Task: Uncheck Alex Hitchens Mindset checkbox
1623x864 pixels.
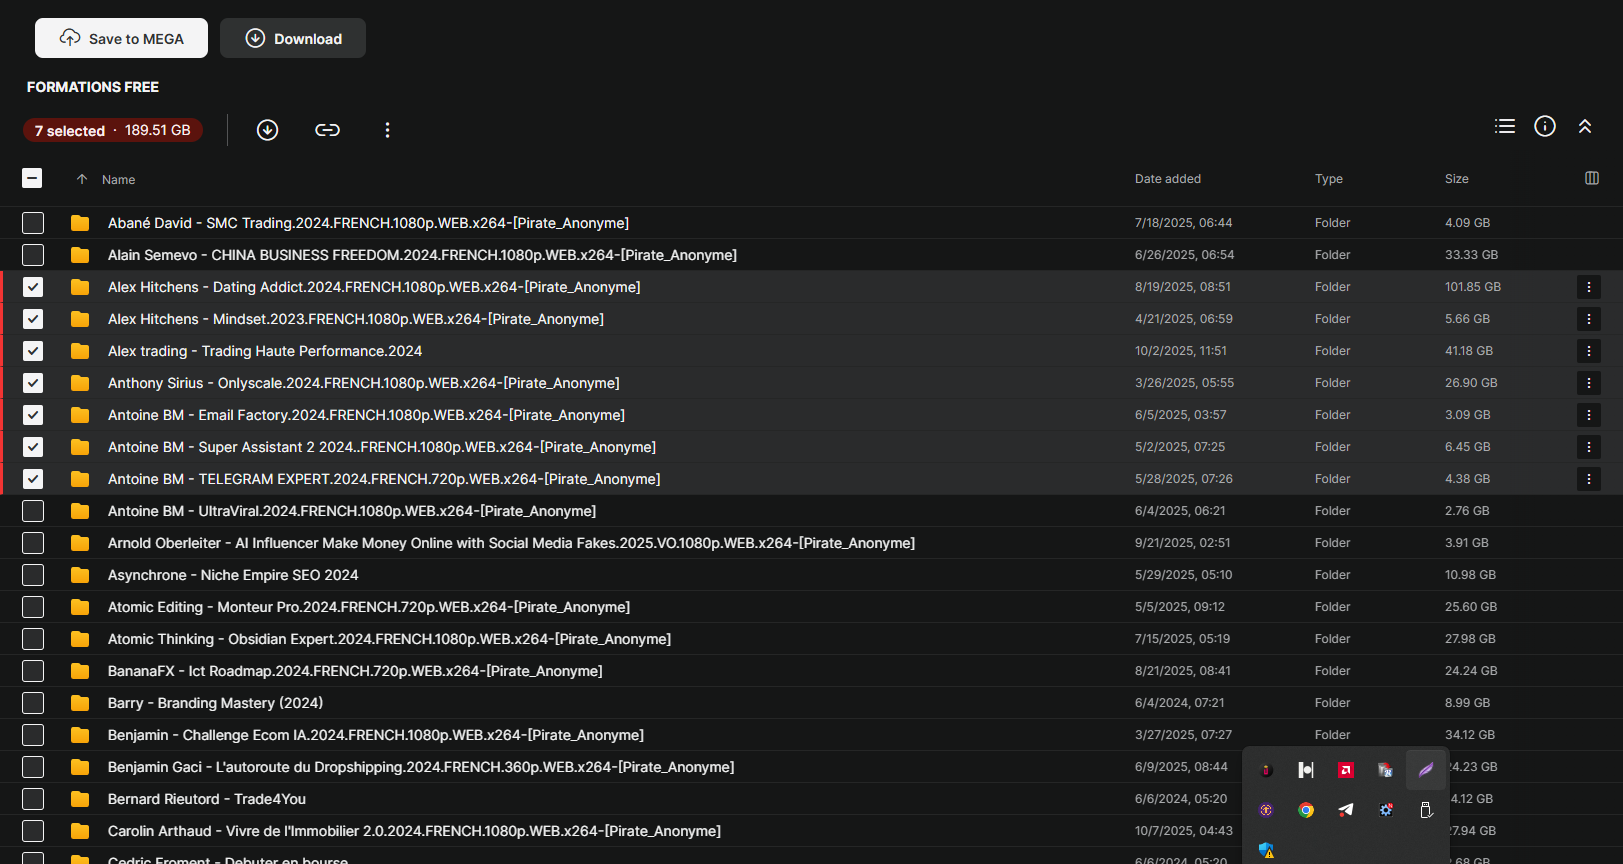Action: tap(33, 319)
